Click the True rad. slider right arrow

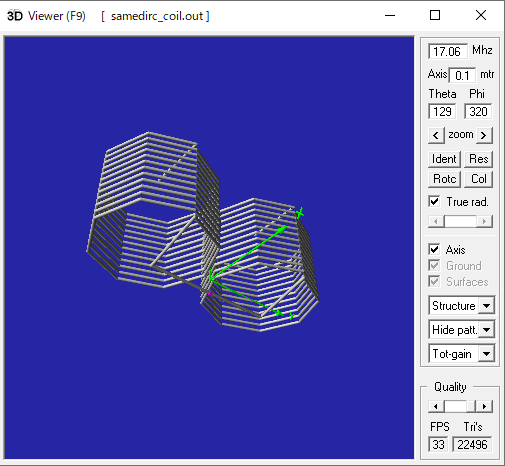(x=485, y=221)
